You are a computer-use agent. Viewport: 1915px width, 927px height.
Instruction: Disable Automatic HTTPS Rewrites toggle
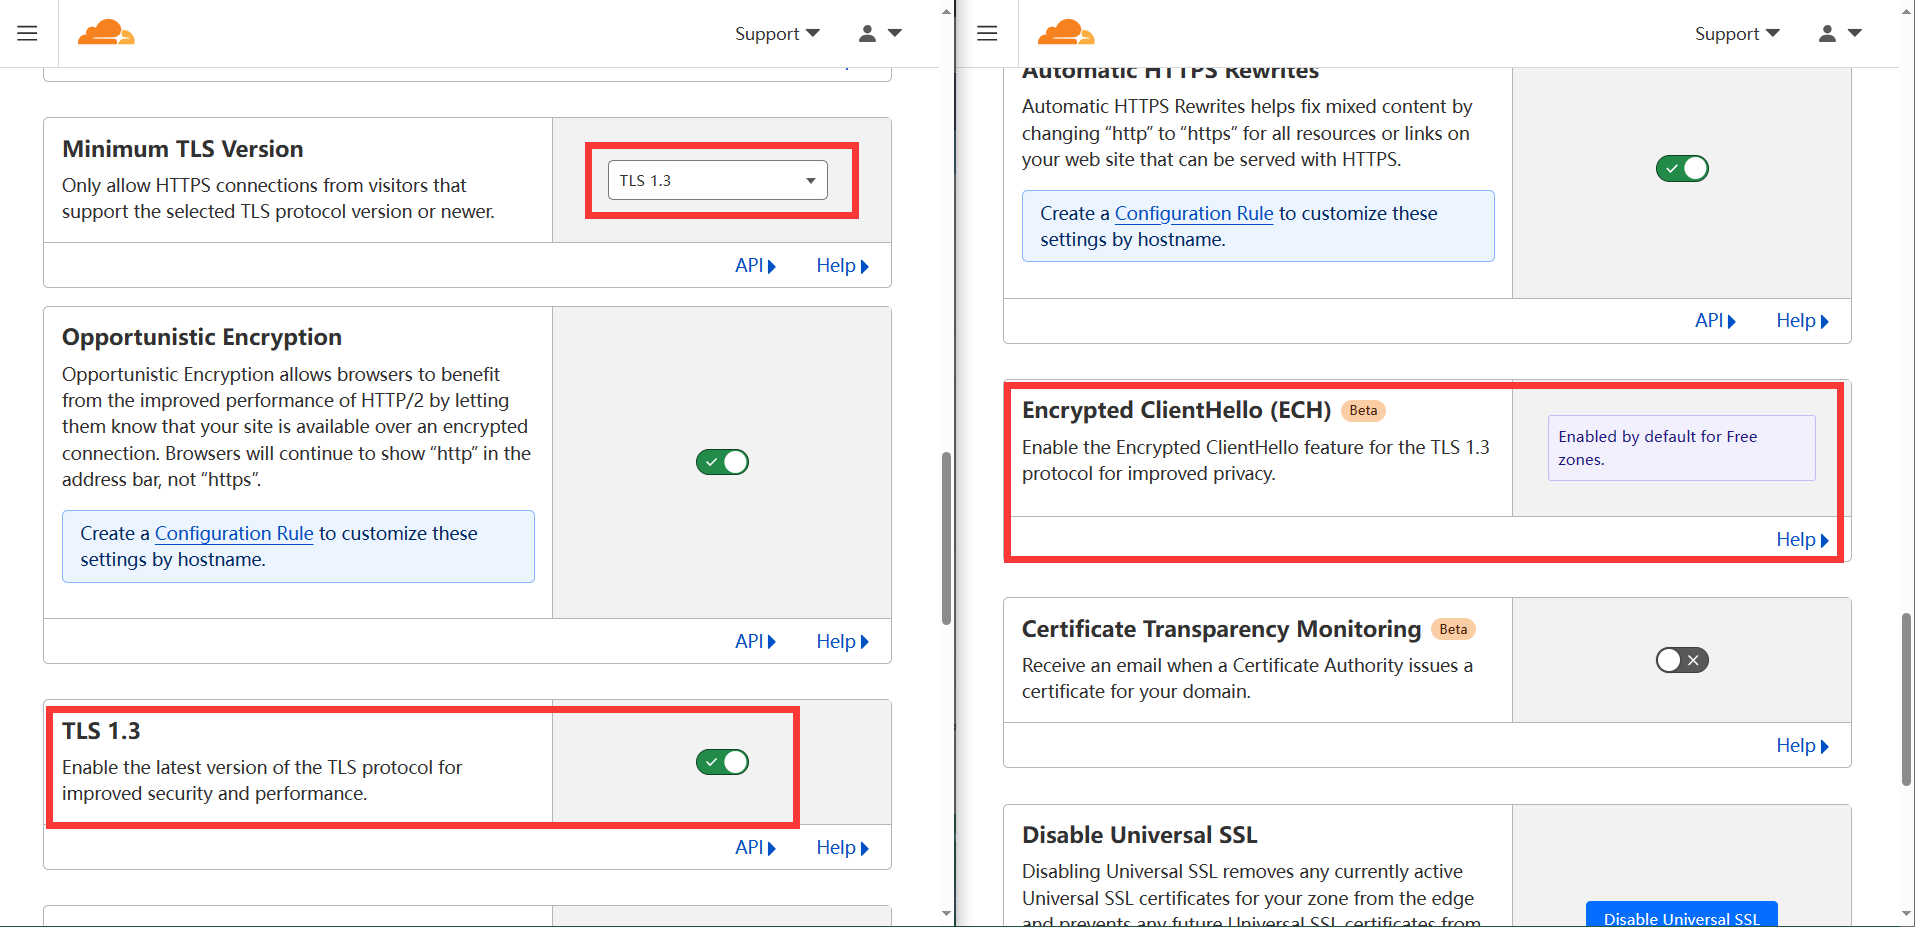[x=1682, y=168]
